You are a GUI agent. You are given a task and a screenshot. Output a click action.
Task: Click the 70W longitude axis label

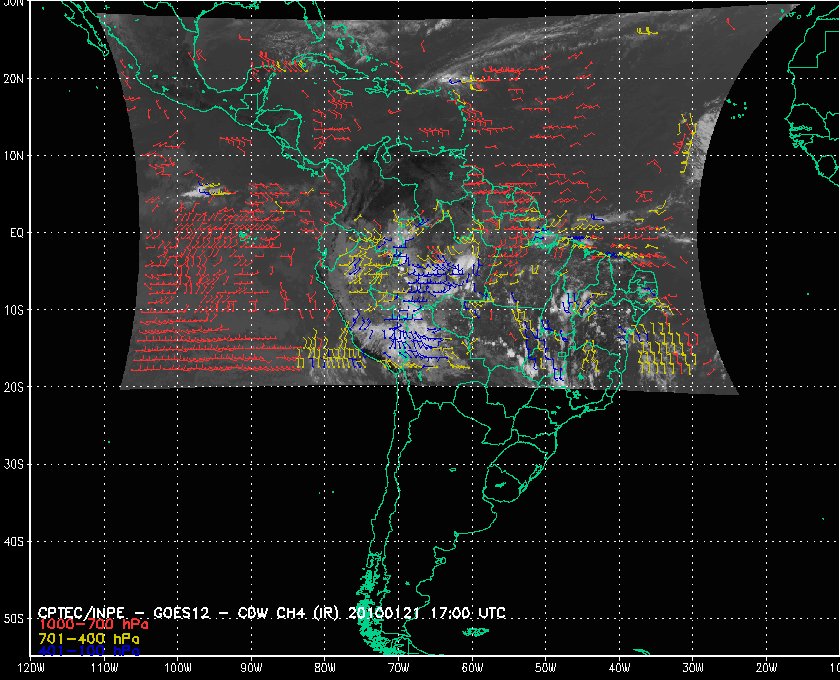(398, 669)
